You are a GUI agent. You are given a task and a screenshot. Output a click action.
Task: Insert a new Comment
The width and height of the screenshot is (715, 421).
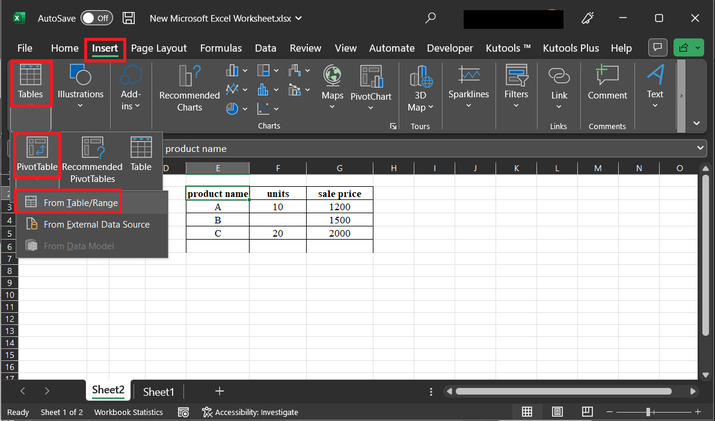[x=606, y=83]
